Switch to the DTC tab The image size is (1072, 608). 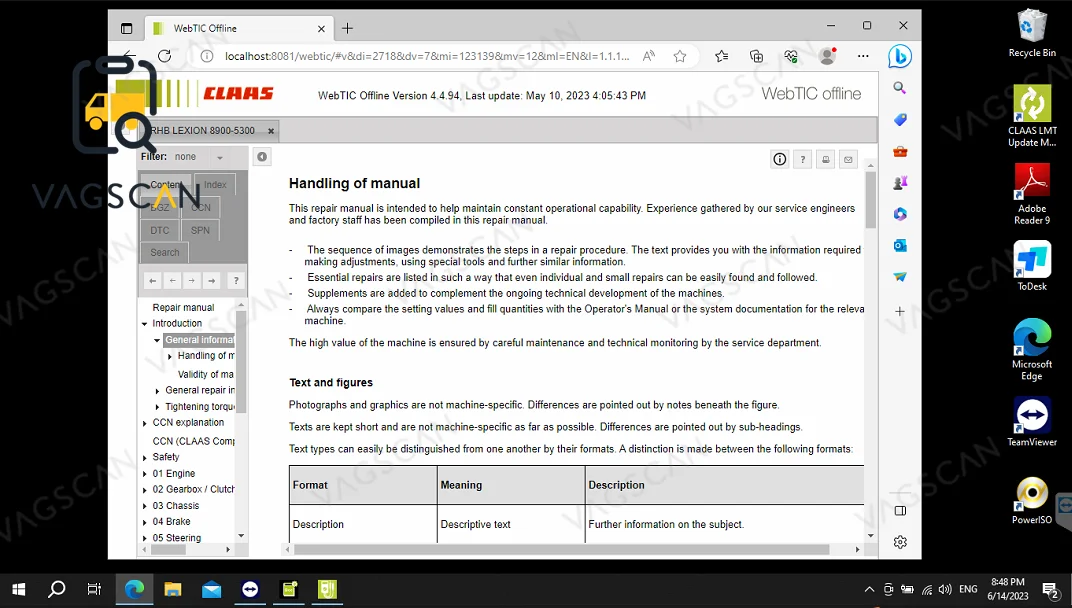(x=159, y=230)
